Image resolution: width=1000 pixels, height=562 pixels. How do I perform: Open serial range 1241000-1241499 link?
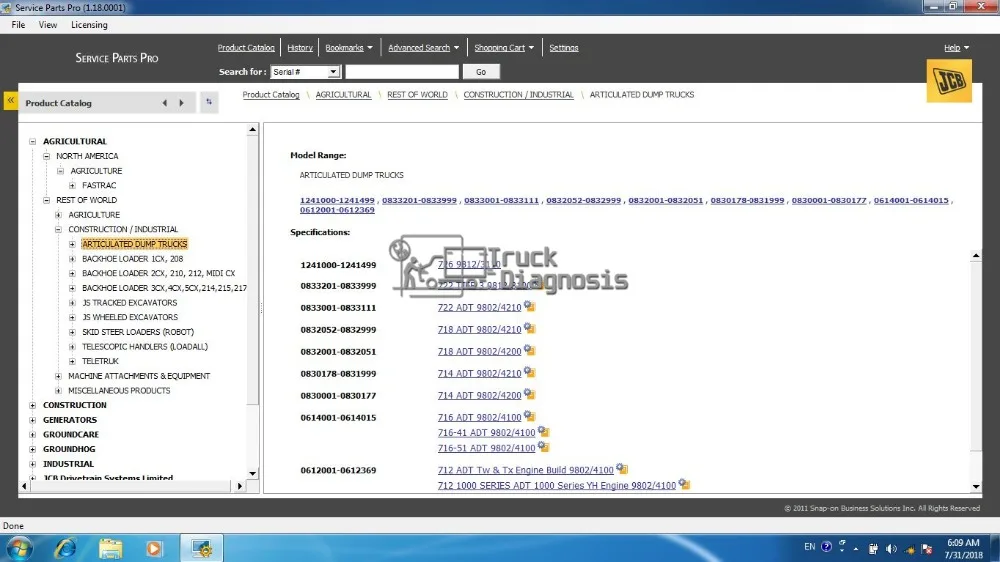tap(337, 200)
